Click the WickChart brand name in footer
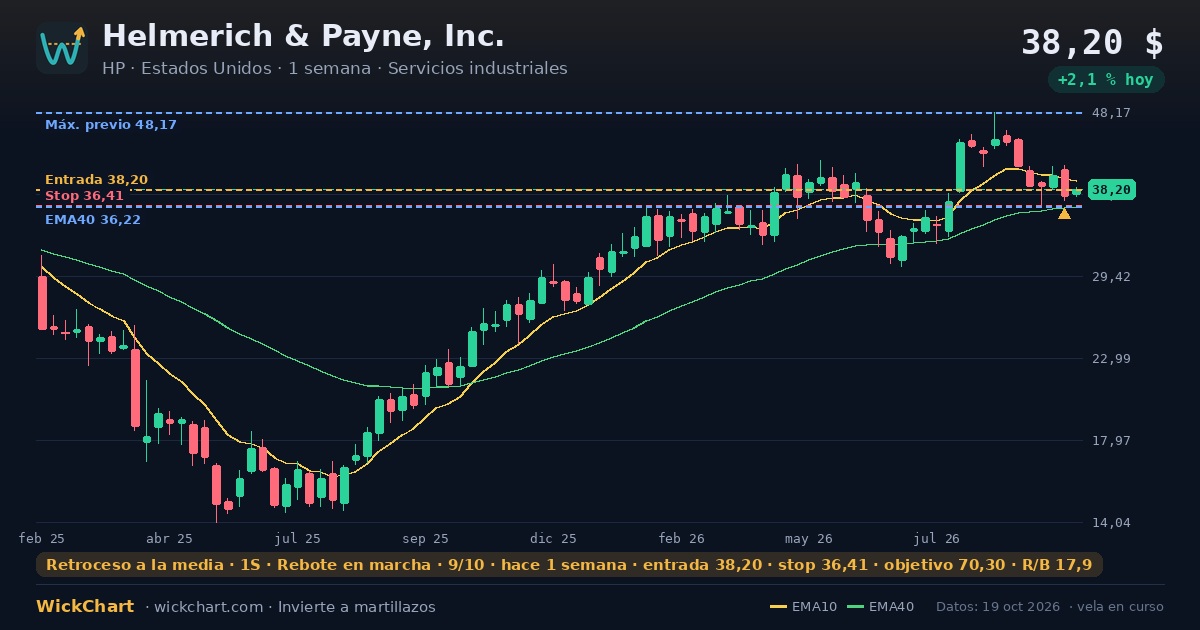Screen dimensions: 1200x630 (85, 607)
